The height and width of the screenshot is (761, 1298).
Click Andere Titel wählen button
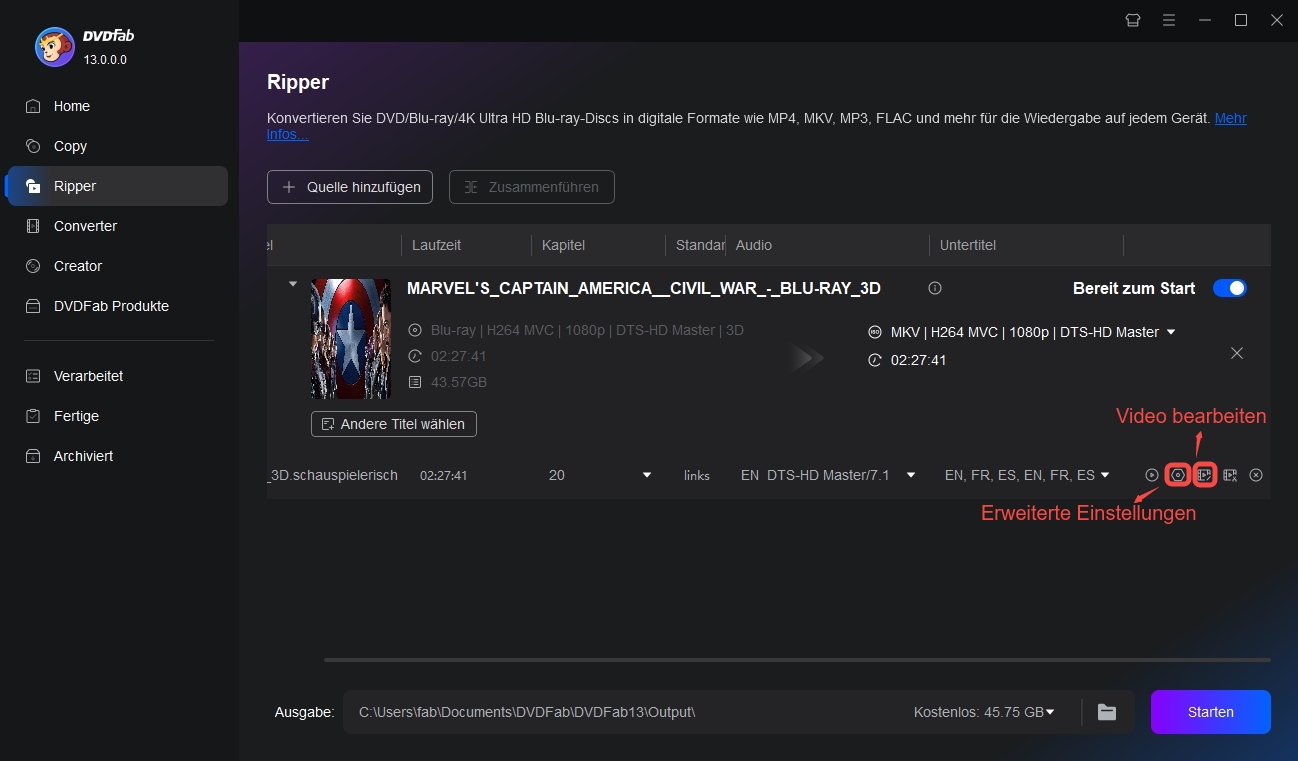pyautogui.click(x=394, y=424)
